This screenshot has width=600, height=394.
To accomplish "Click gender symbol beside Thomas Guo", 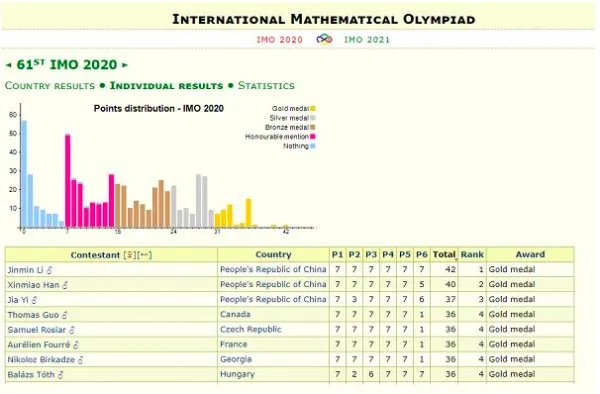I will [x=64, y=315].
